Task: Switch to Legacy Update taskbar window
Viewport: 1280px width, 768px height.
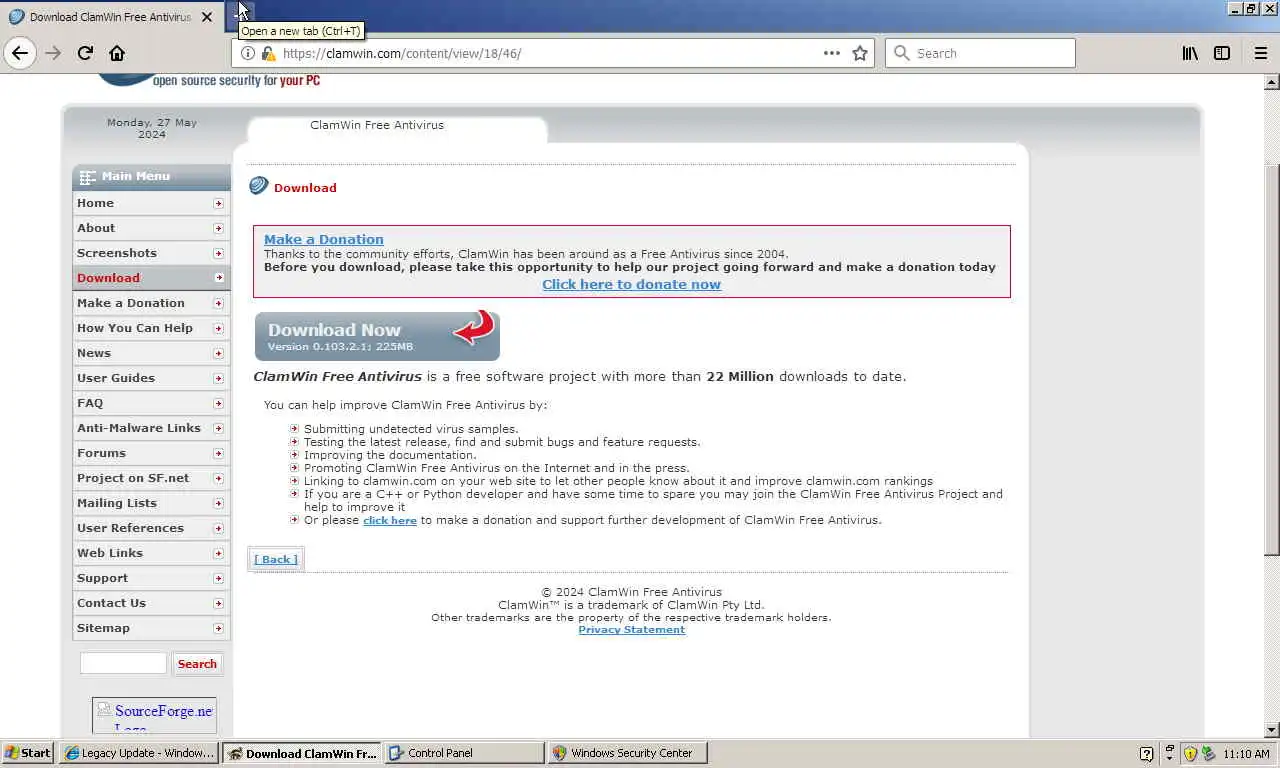Action: 139,753
